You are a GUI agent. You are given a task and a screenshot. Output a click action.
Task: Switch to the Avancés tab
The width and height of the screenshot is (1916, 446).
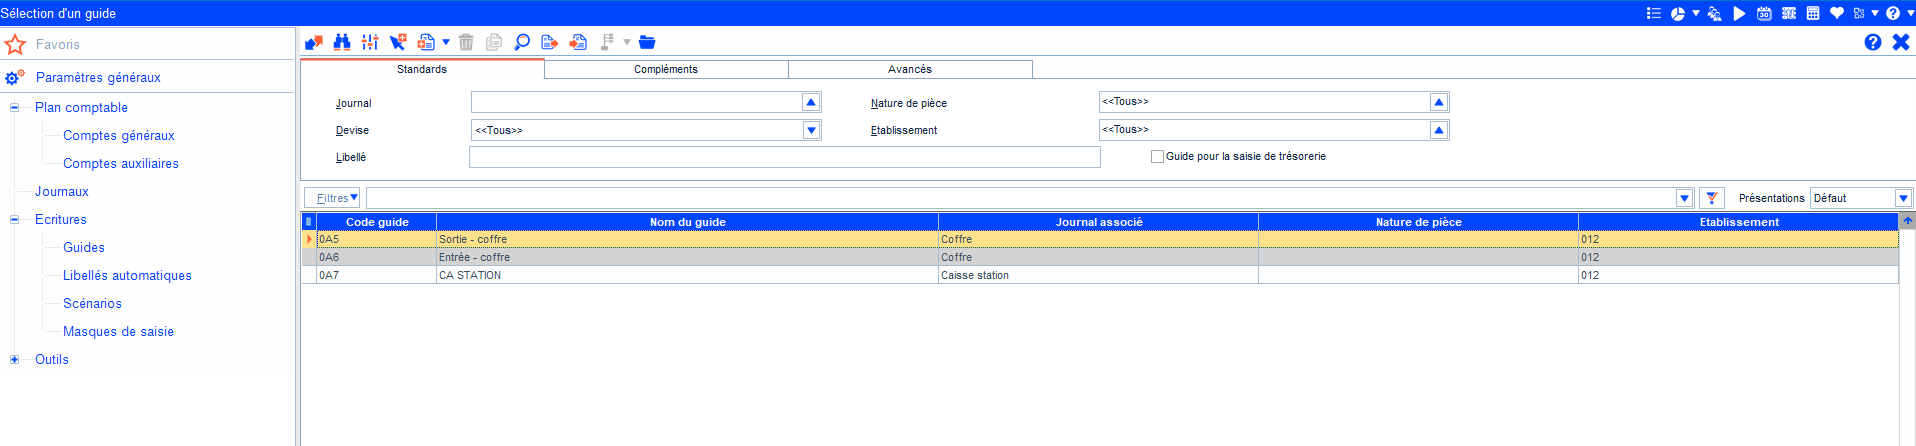coord(910,69)
